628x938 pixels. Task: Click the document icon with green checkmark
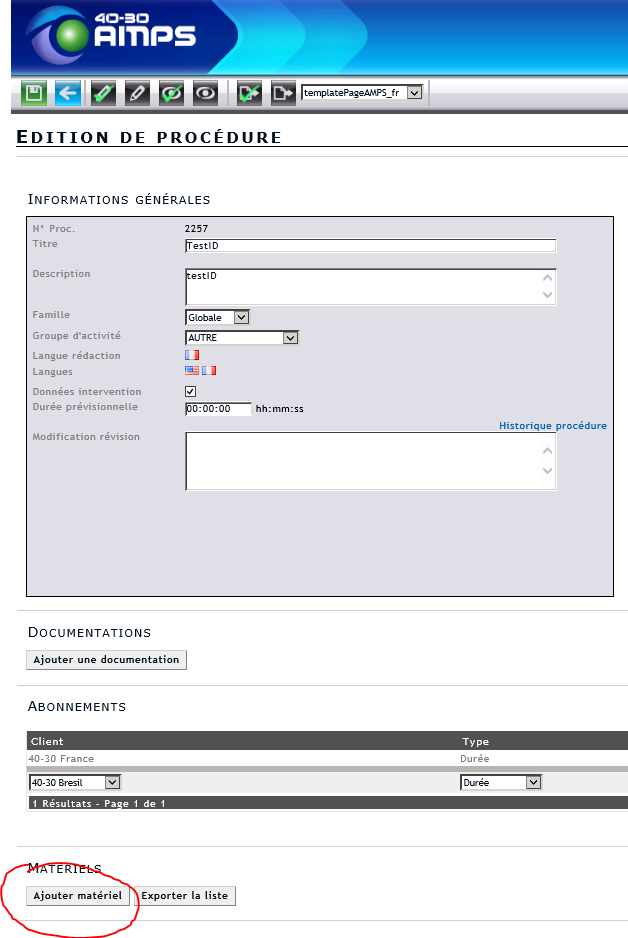point(249,94)
